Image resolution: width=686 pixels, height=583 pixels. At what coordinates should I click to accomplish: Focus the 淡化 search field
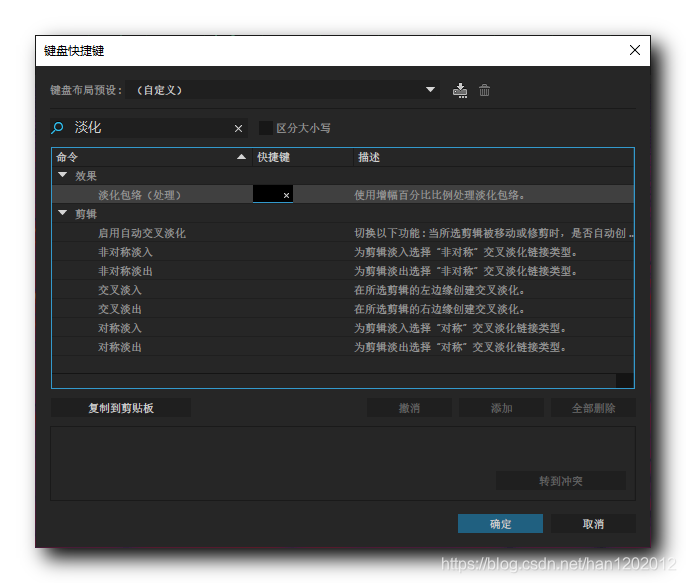tap(151, 128)
